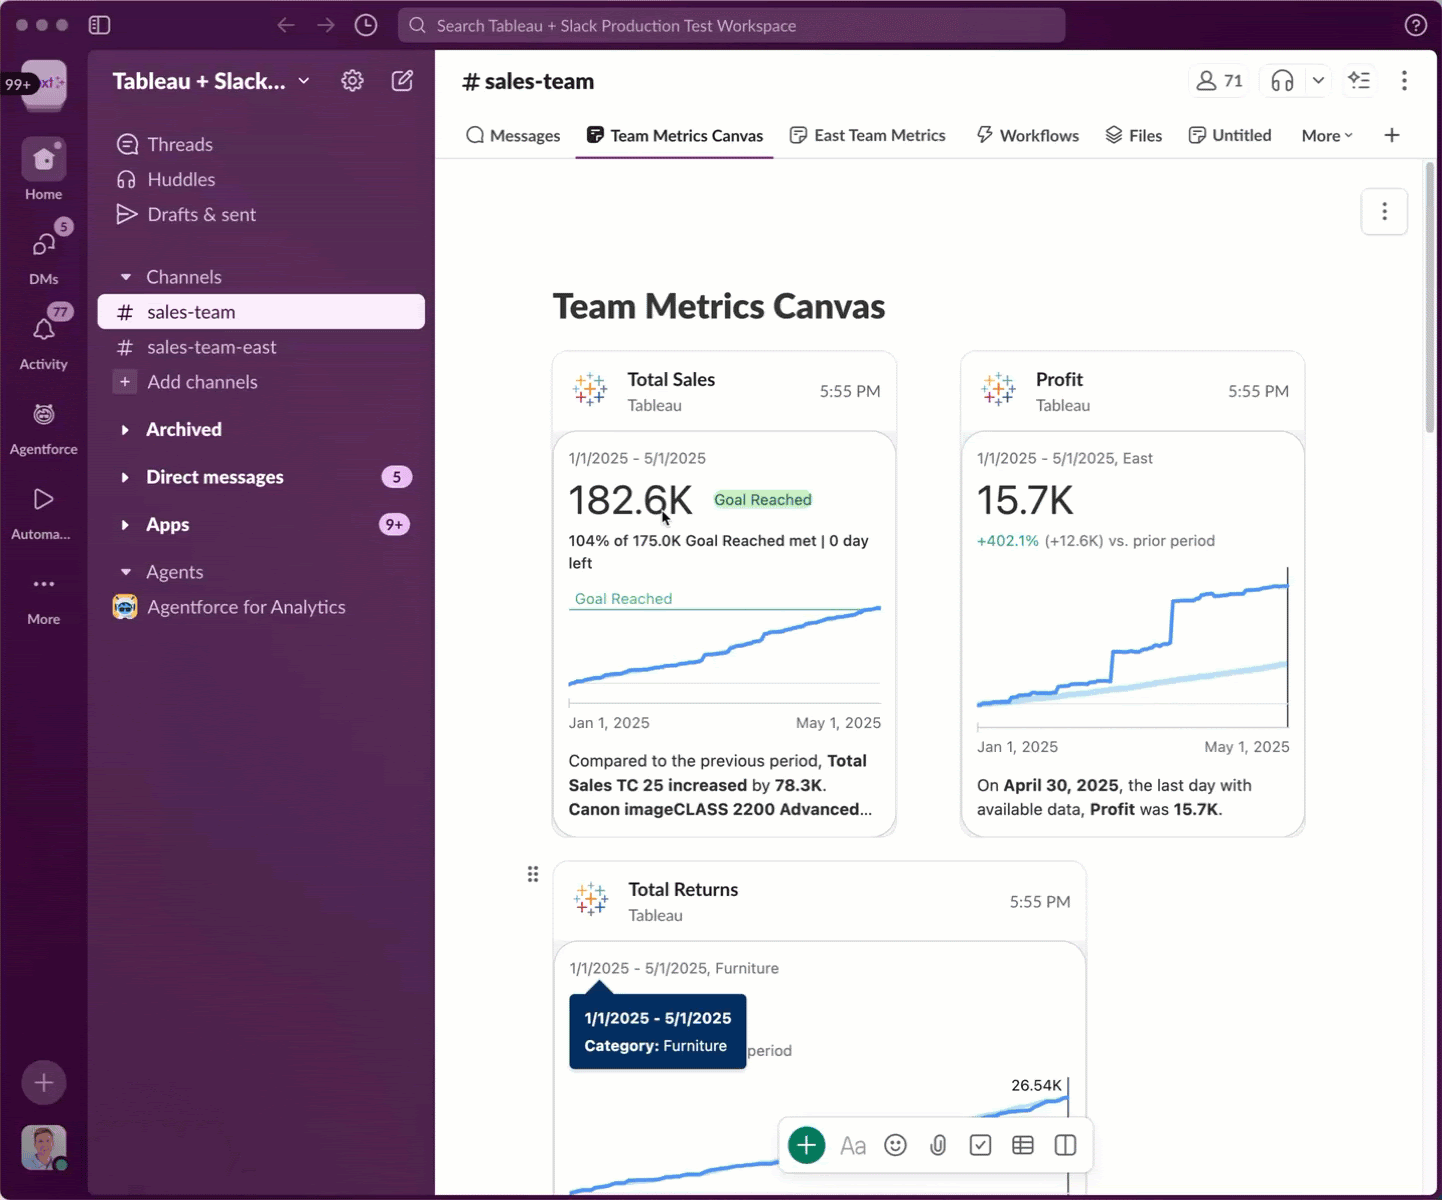Image resolution: width=1442 pixels, height=1200 pixels.
Task: Switch to the East Team Metrics tab
Action: tap(867, 135)
